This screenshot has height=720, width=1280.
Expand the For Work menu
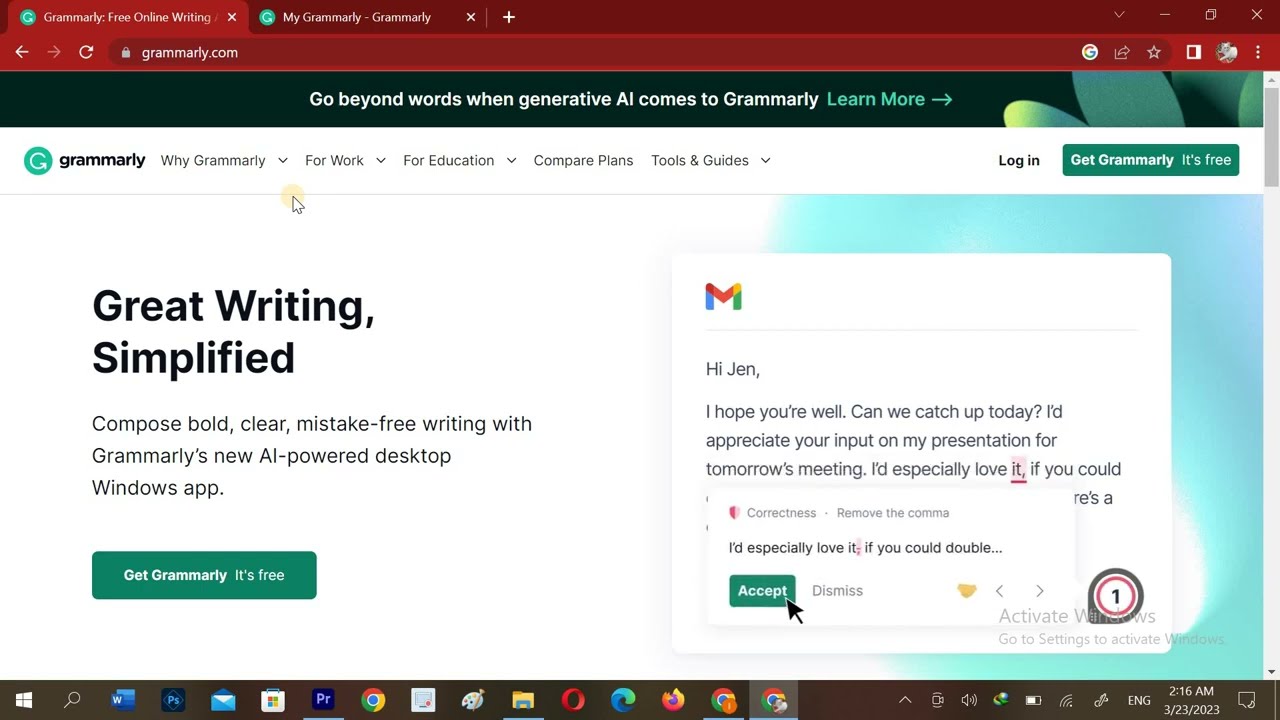pyautogui.click(x=345, y=160)
